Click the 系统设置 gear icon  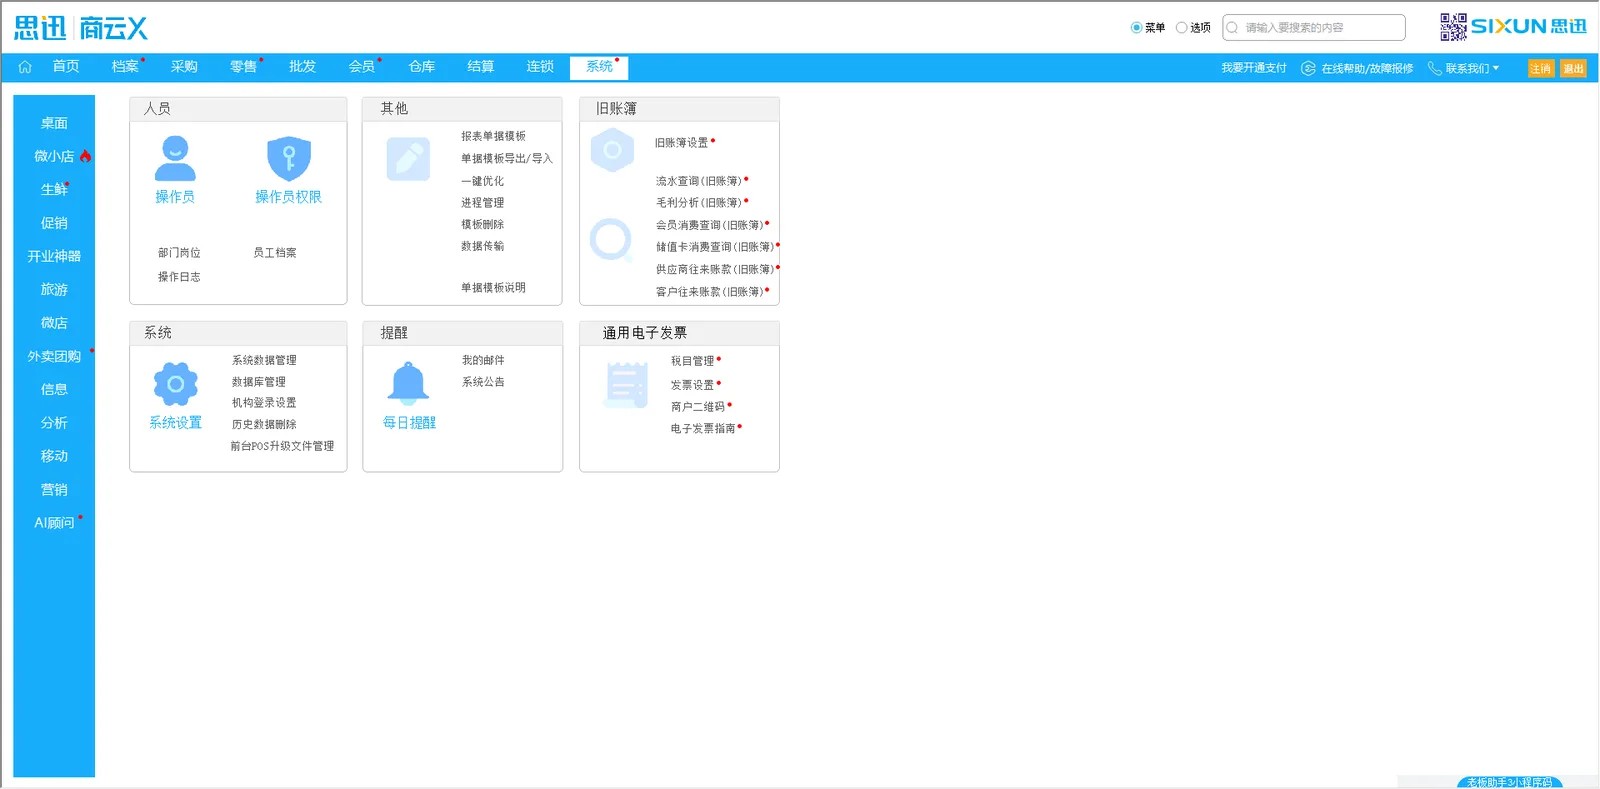(176, 384)
